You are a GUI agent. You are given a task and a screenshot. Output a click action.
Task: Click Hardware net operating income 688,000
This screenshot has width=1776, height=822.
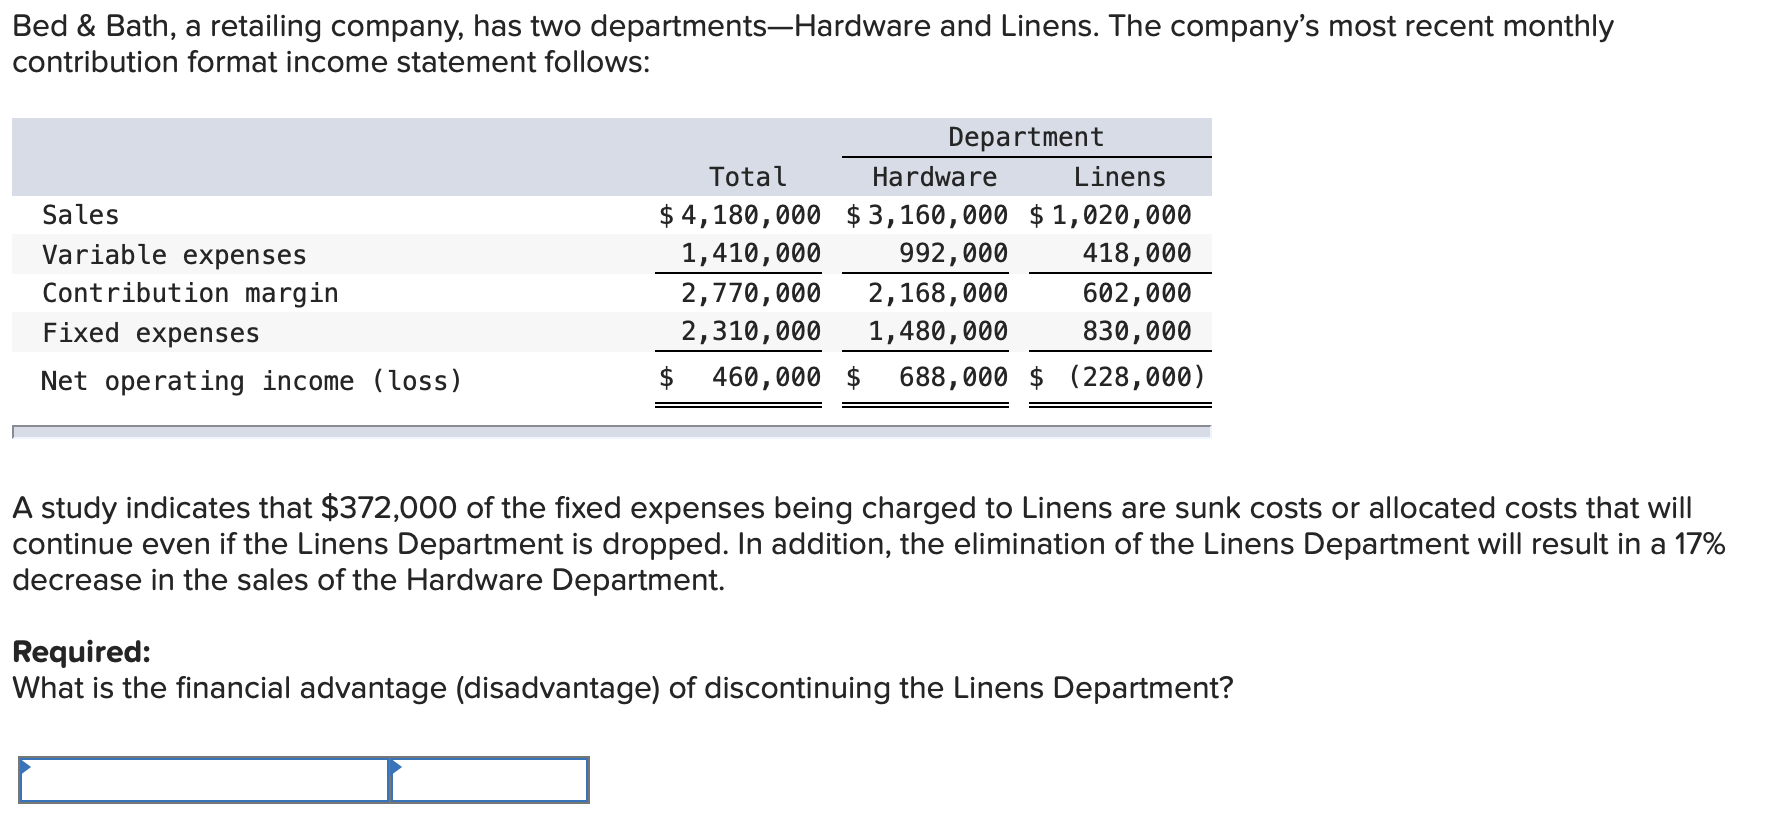pos(953,377)
